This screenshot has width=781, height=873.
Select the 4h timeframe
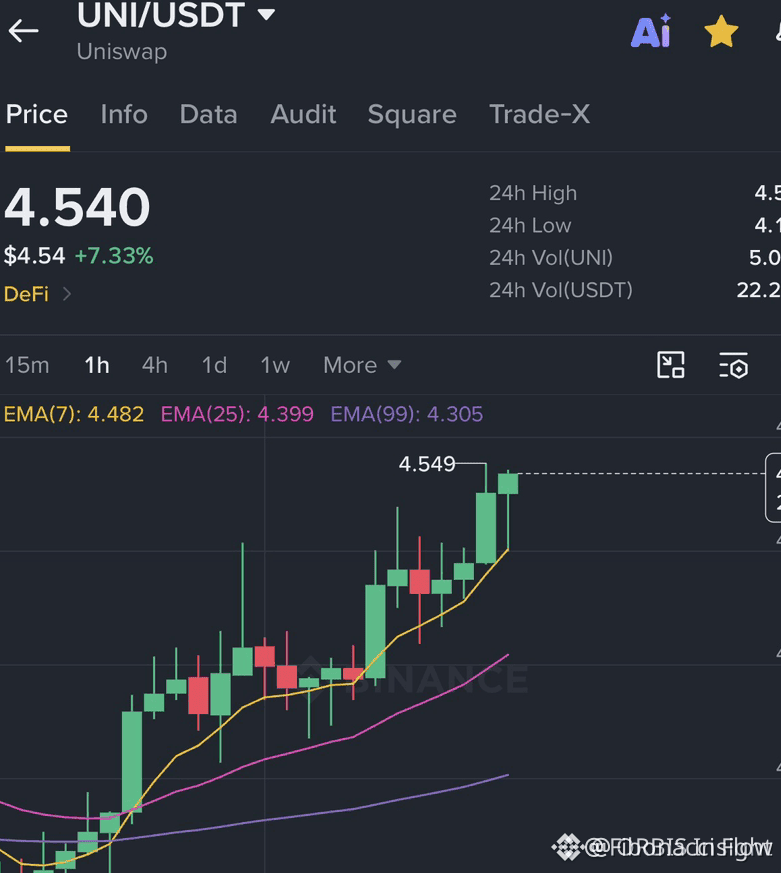point(155,365)
